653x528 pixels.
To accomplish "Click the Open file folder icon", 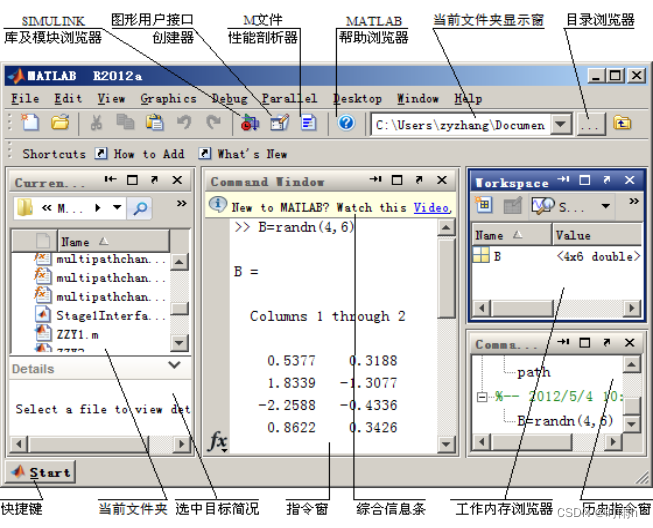I will (60, 122).
